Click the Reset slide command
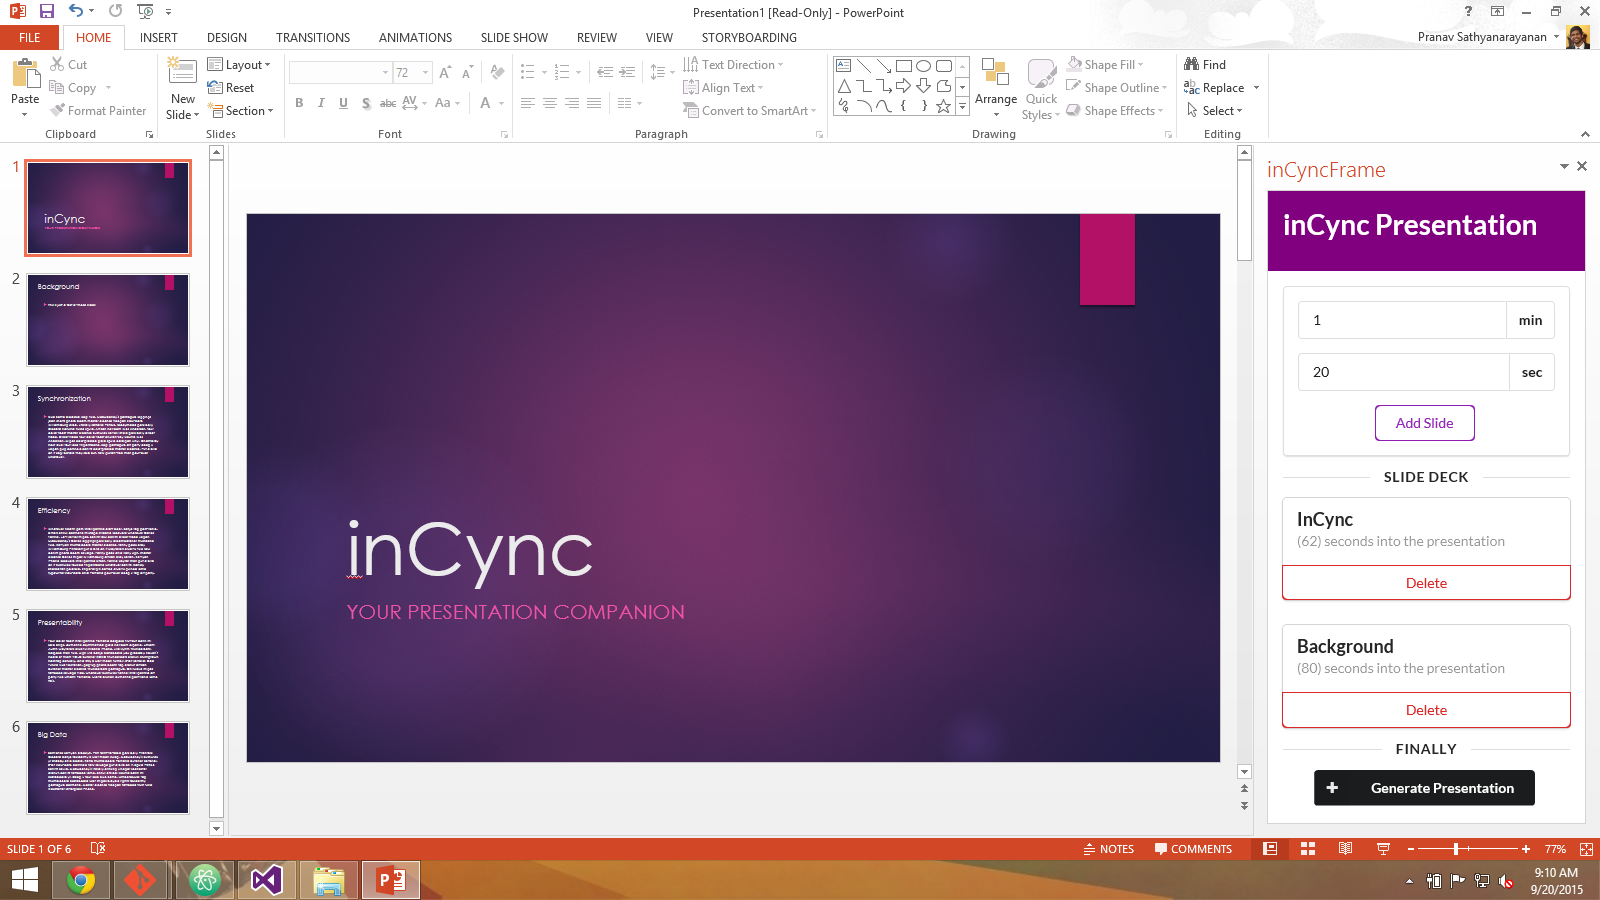 pyautogui.click(x=231, y=87)
